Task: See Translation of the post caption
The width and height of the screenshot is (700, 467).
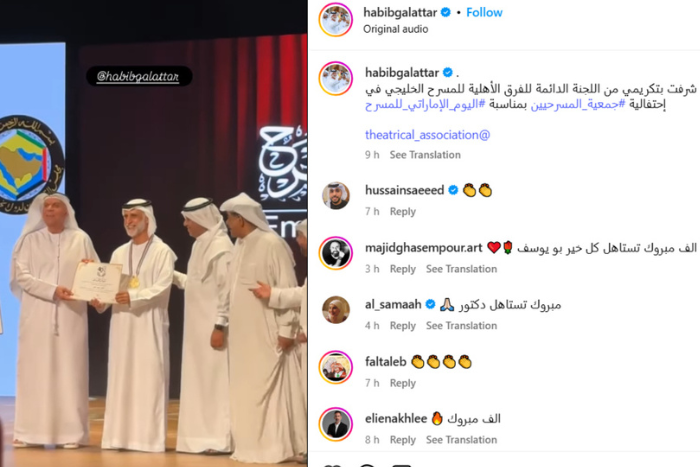Action: (x=425, y=155)
